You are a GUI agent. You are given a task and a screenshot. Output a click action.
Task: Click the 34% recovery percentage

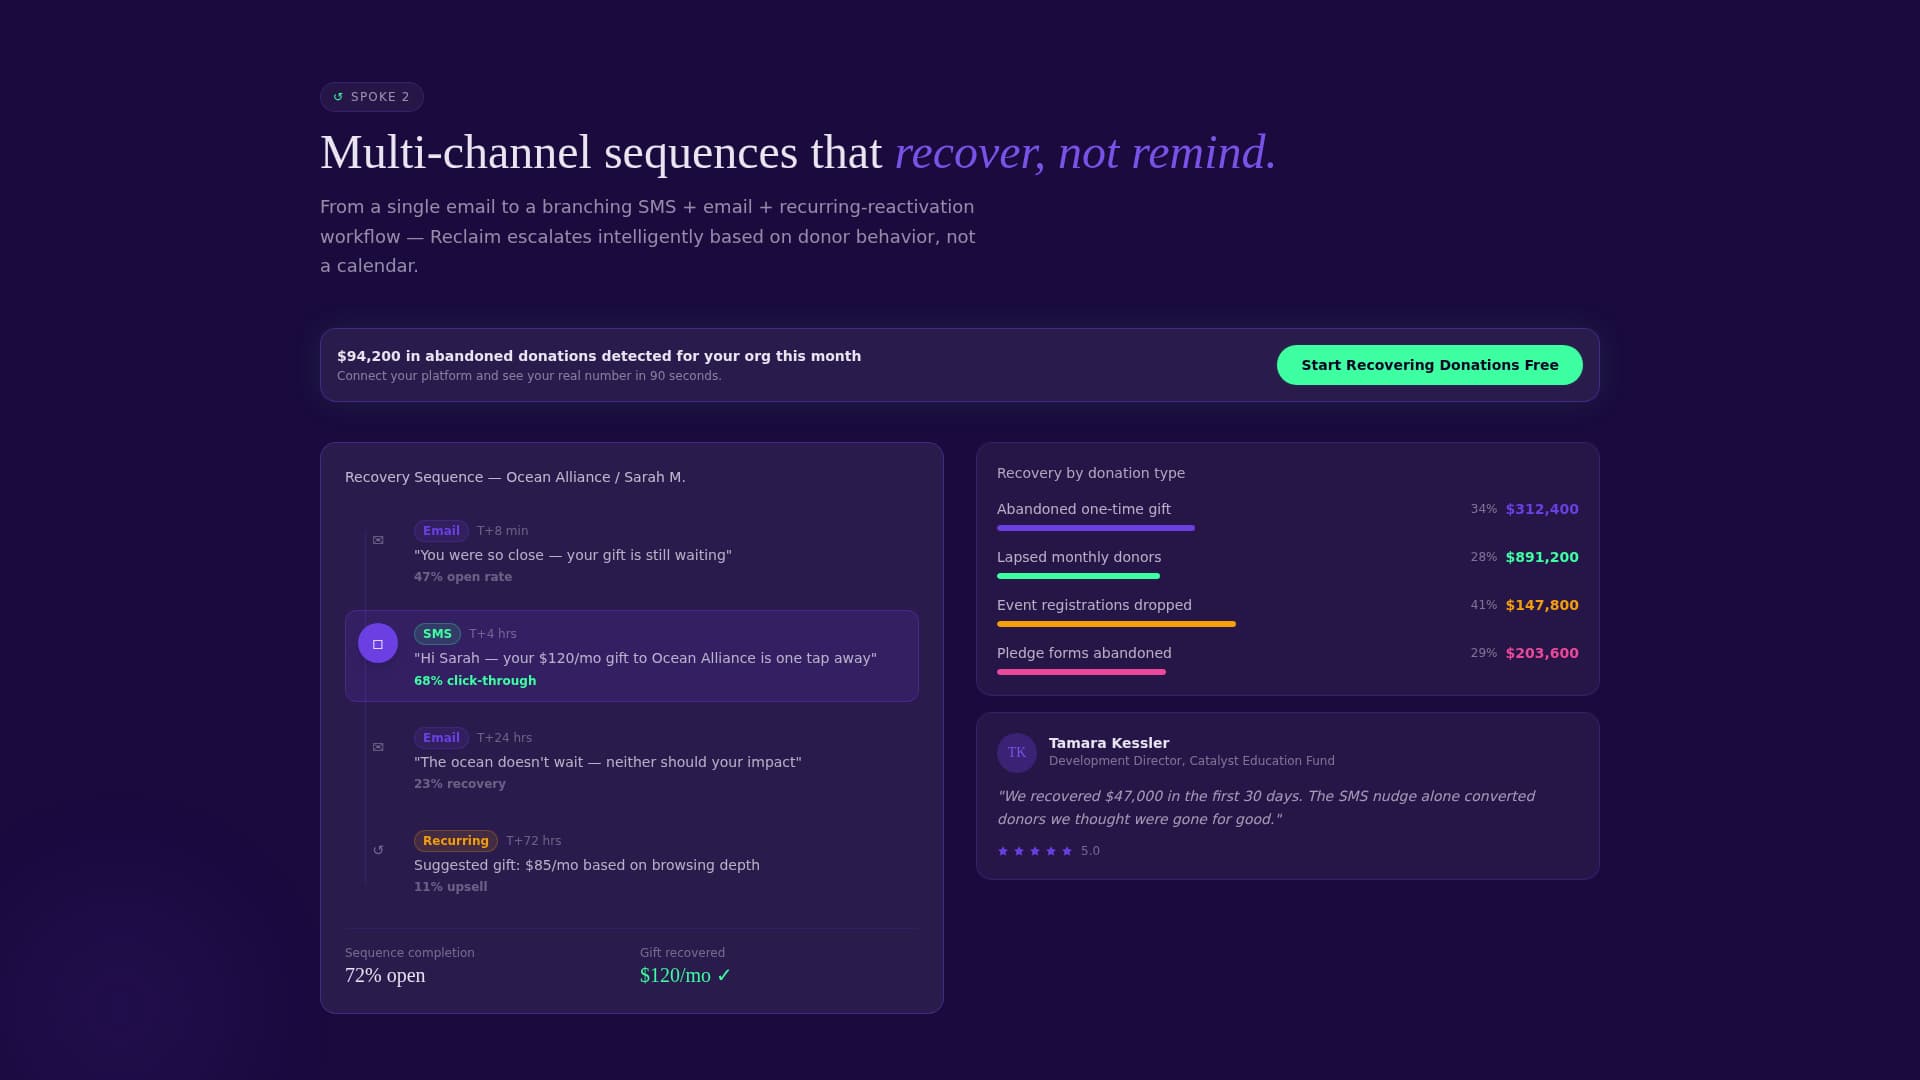click(x=1484, y=509)
